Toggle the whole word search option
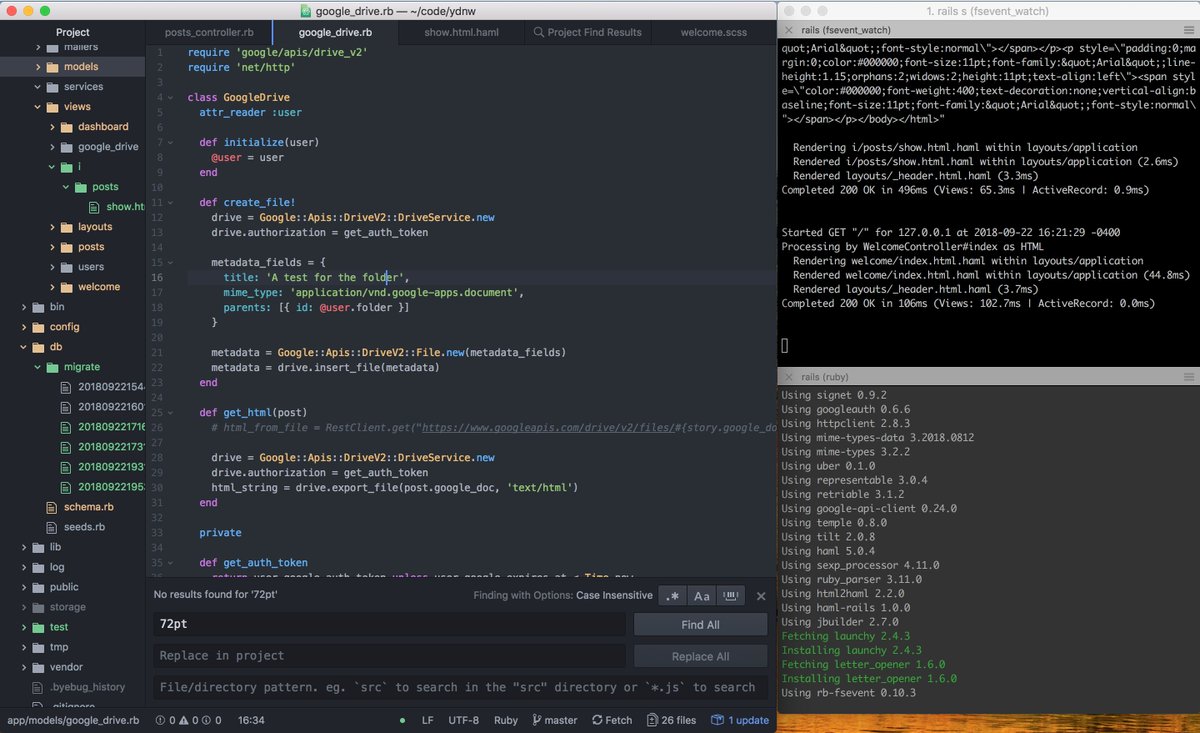Viewport: 1200px width, 733px height. tap(731, 596)
